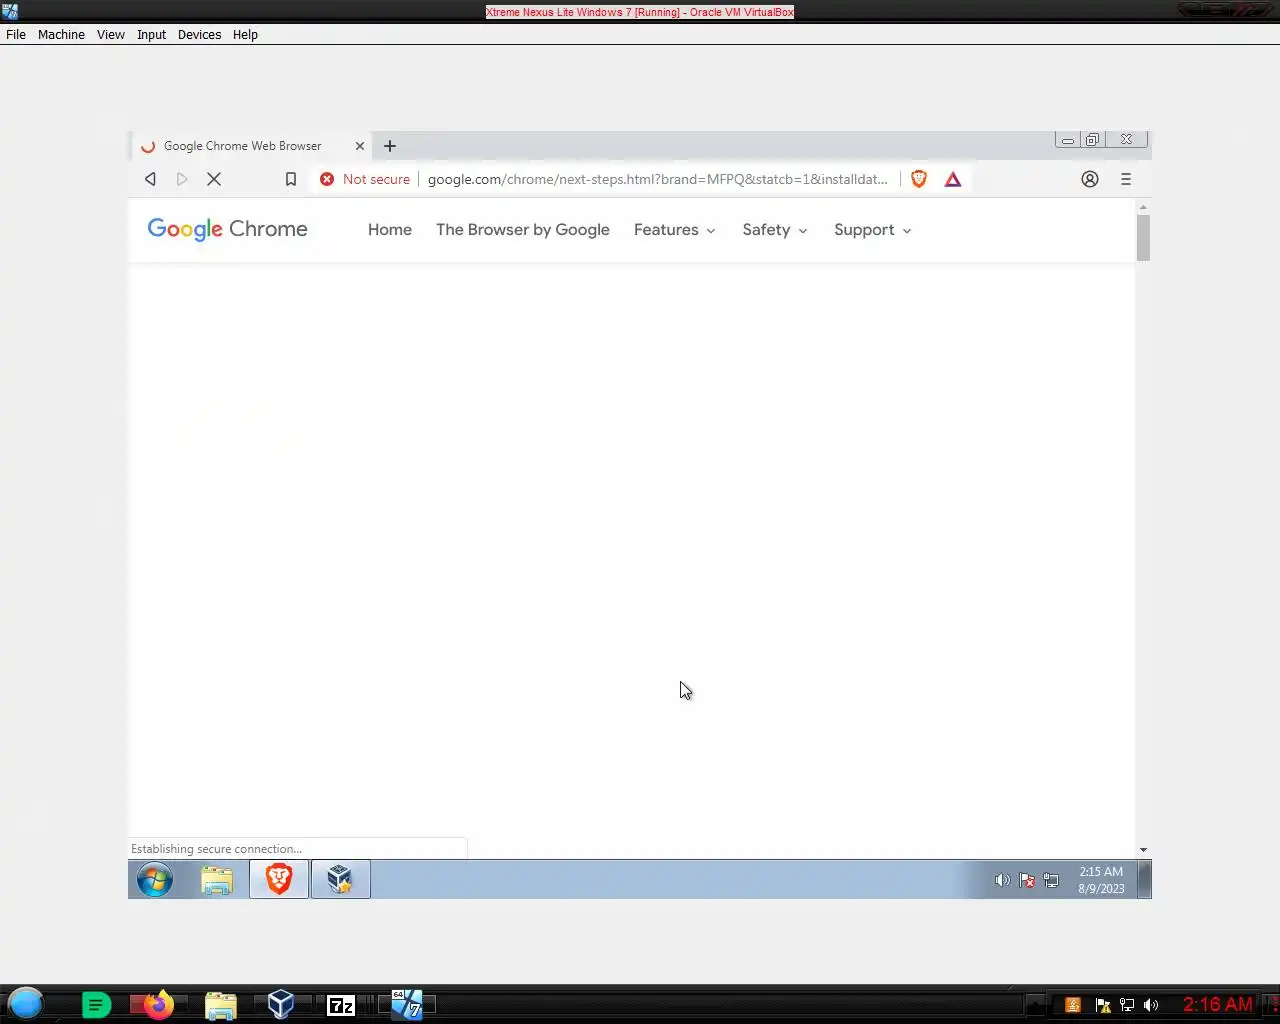This screenshot has width=1280, height=1024.
Task: Bookmark this page using the bookmark icon
Action: (x=291, y=179)
